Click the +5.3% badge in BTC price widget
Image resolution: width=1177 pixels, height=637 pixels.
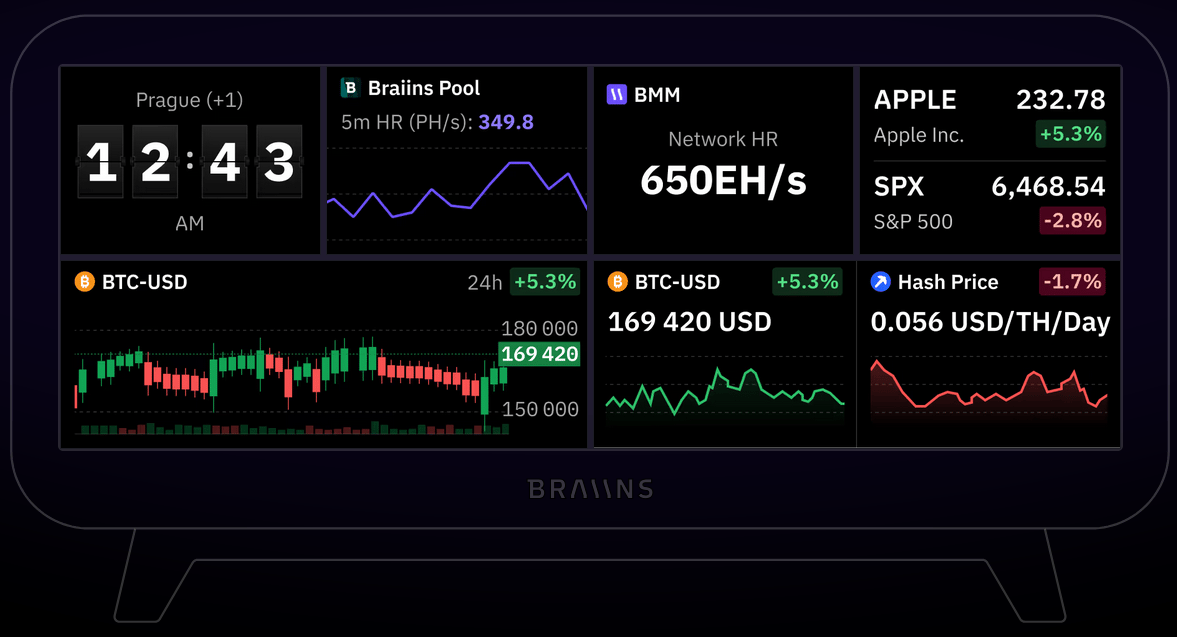click(x=808, y=282)
